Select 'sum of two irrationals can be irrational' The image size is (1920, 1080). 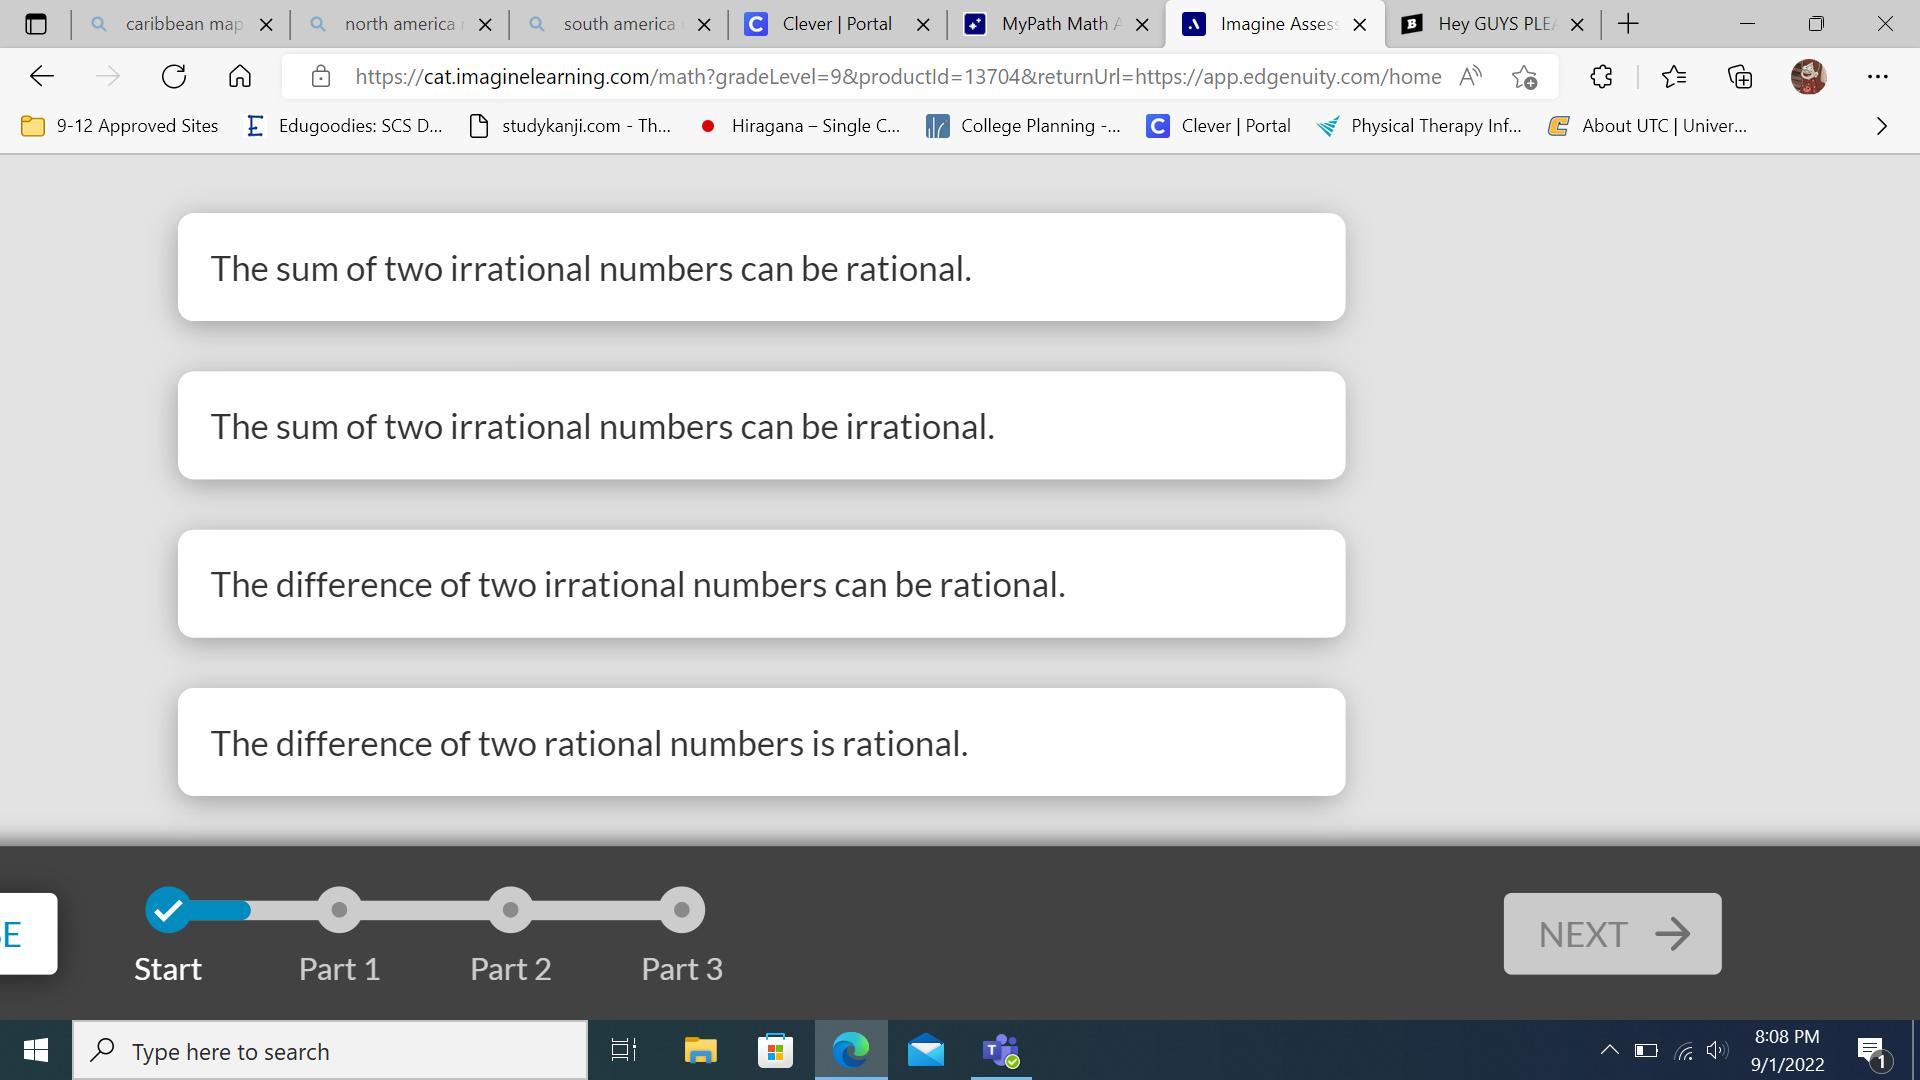pos(761,426)
